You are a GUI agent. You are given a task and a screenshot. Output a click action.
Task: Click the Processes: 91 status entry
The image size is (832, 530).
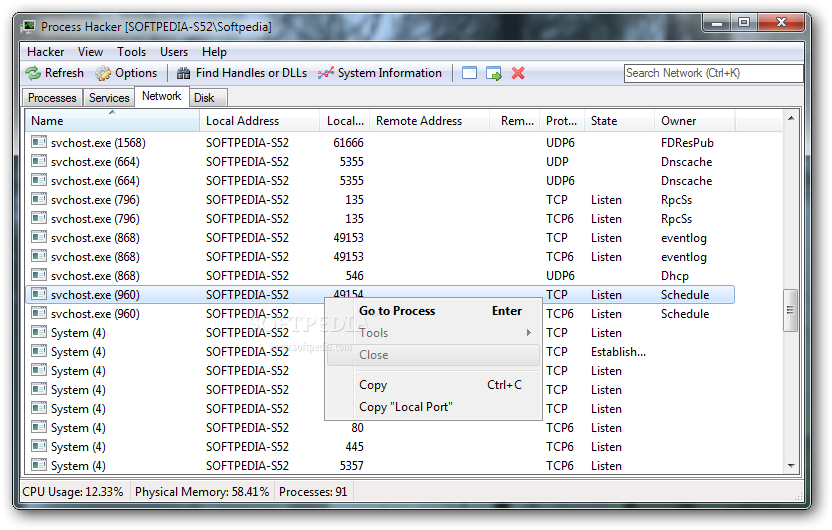[x=313, y=492]
